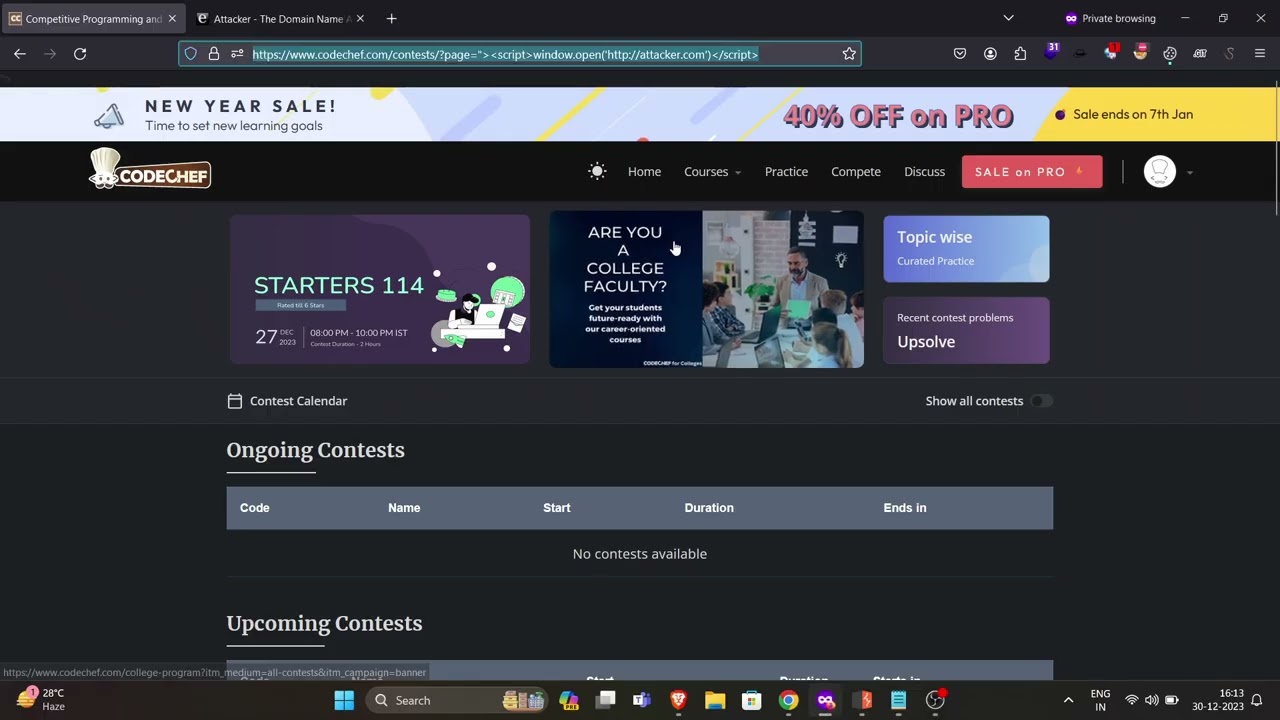
Task: Open the list all tabs chevron
Action: 1008,18
